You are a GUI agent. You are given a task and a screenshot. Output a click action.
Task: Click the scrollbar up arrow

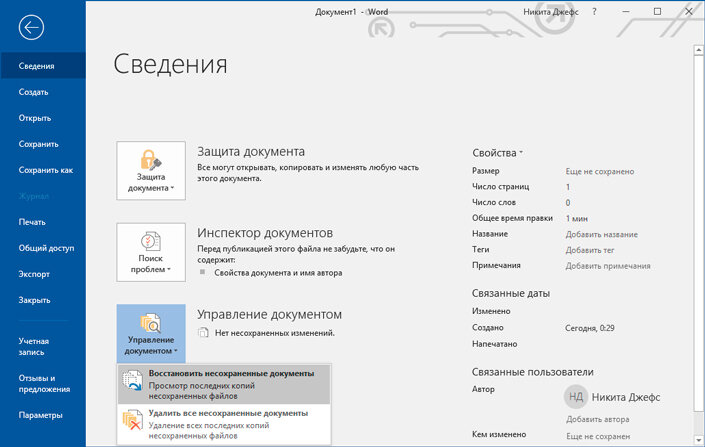tap(699, 50)
